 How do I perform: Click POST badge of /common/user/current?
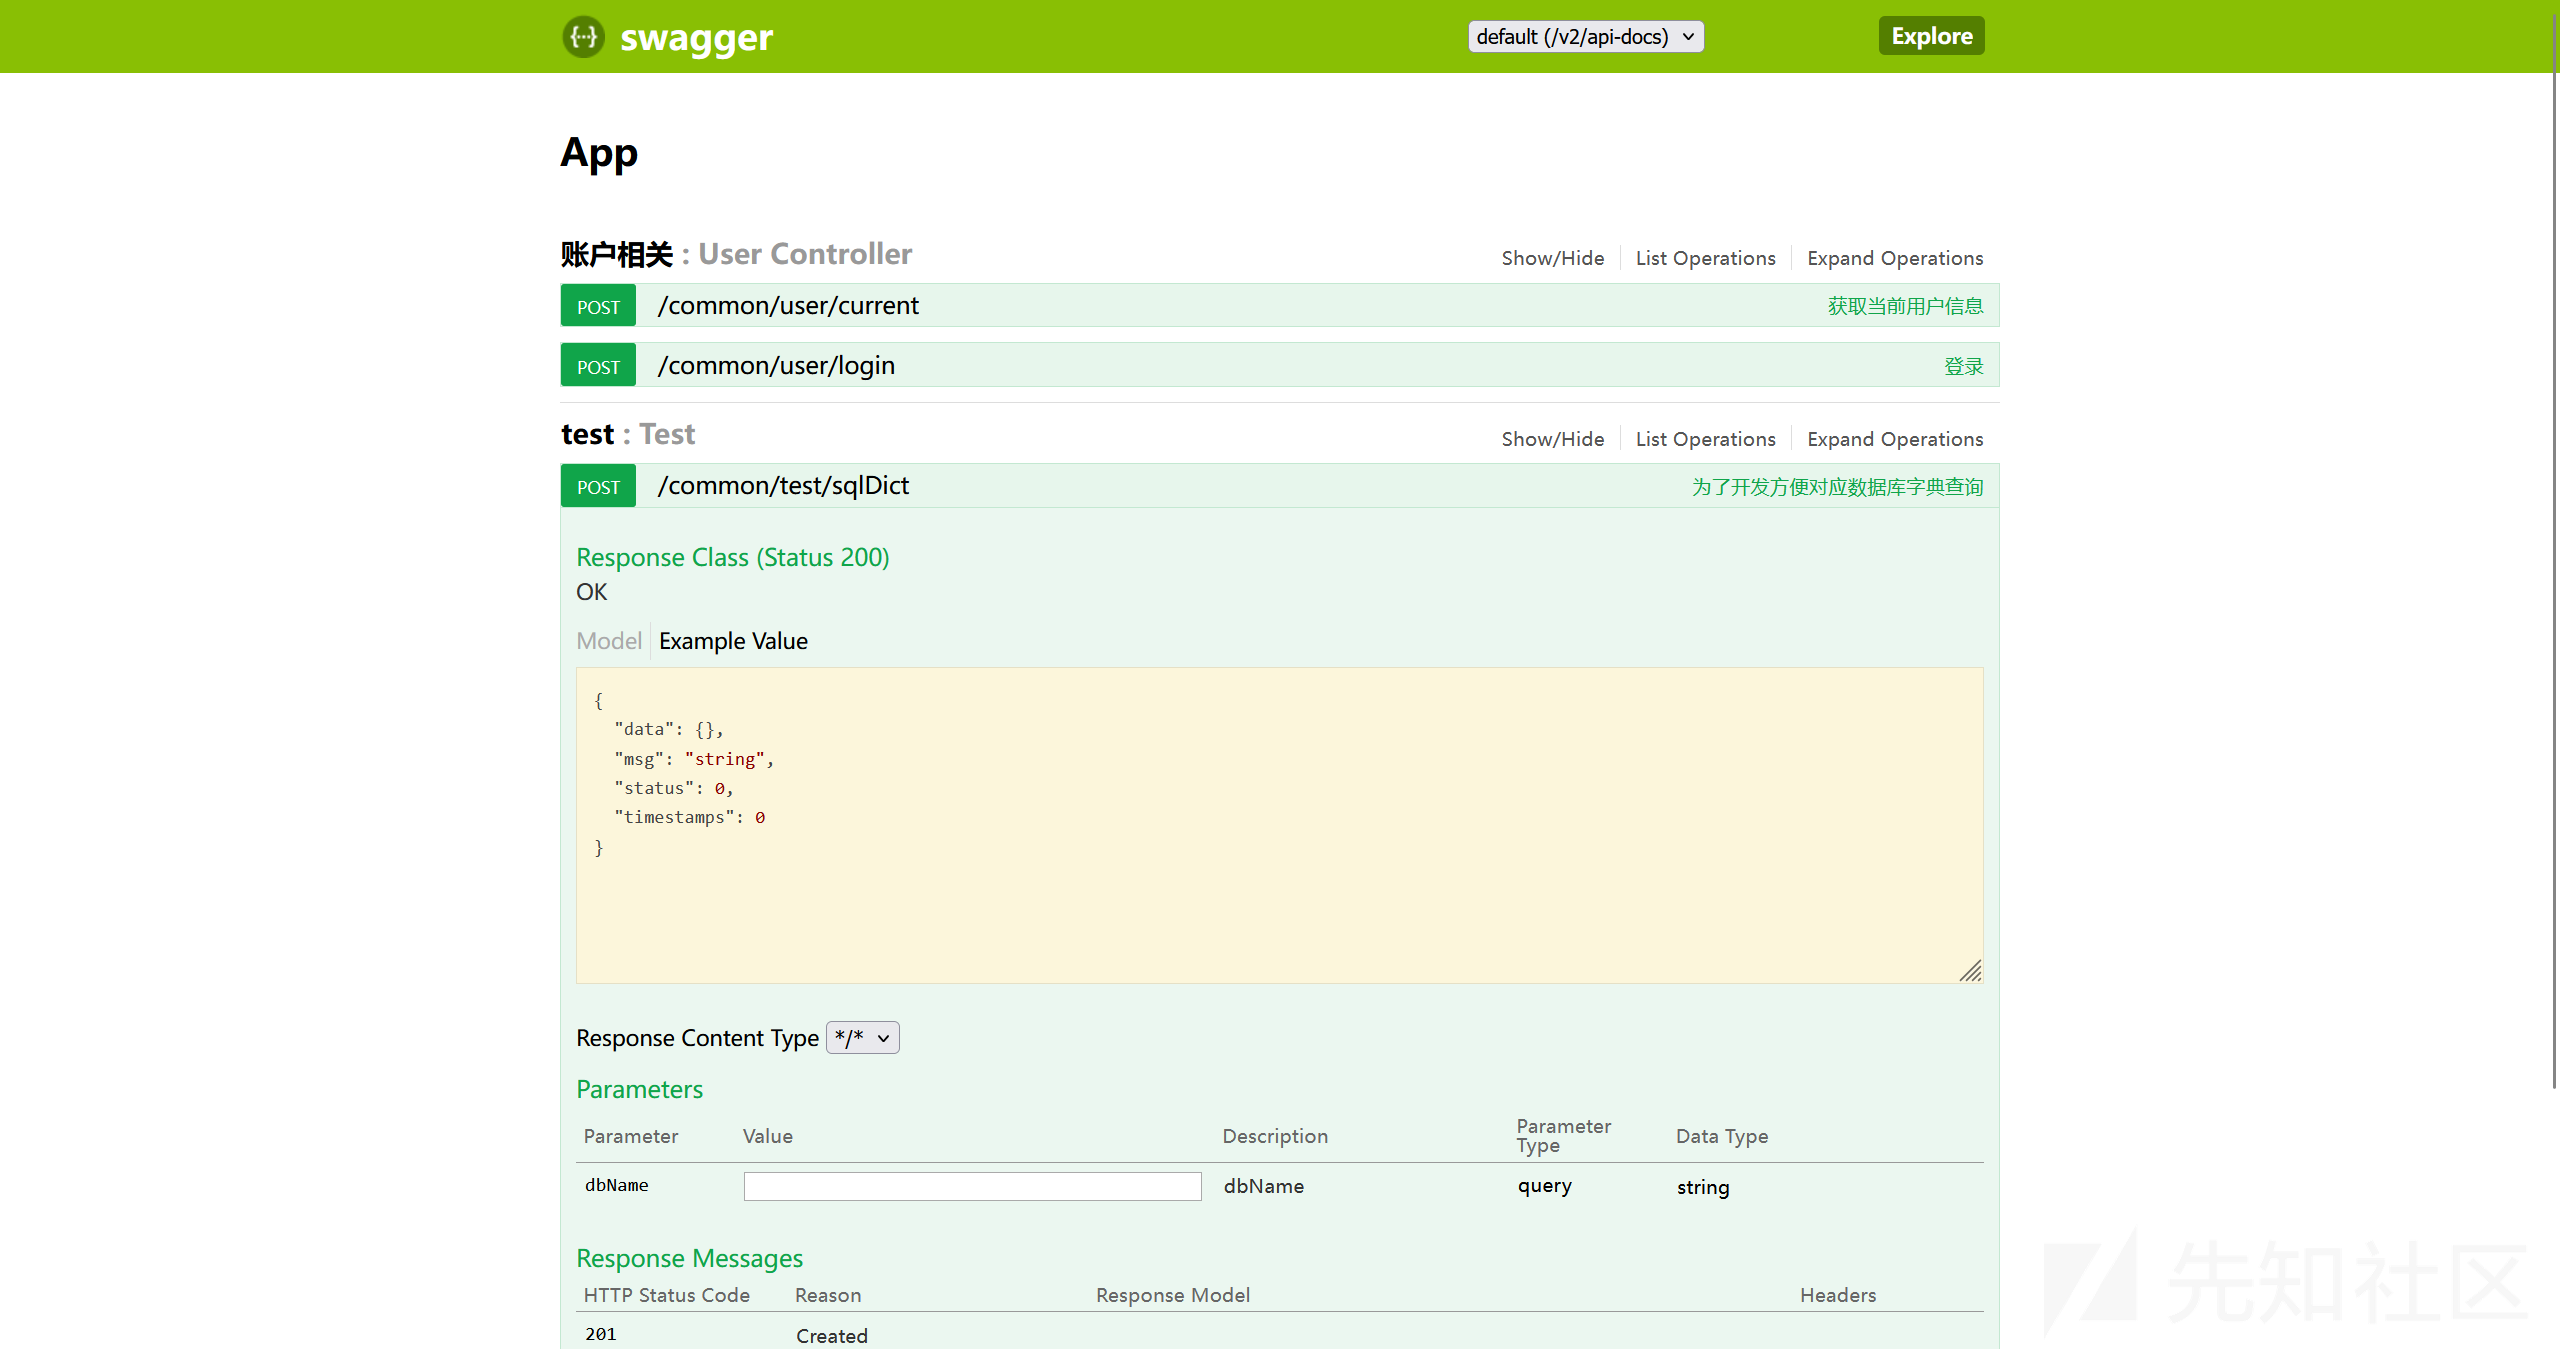pyautogui.click(x=598, y=307)
